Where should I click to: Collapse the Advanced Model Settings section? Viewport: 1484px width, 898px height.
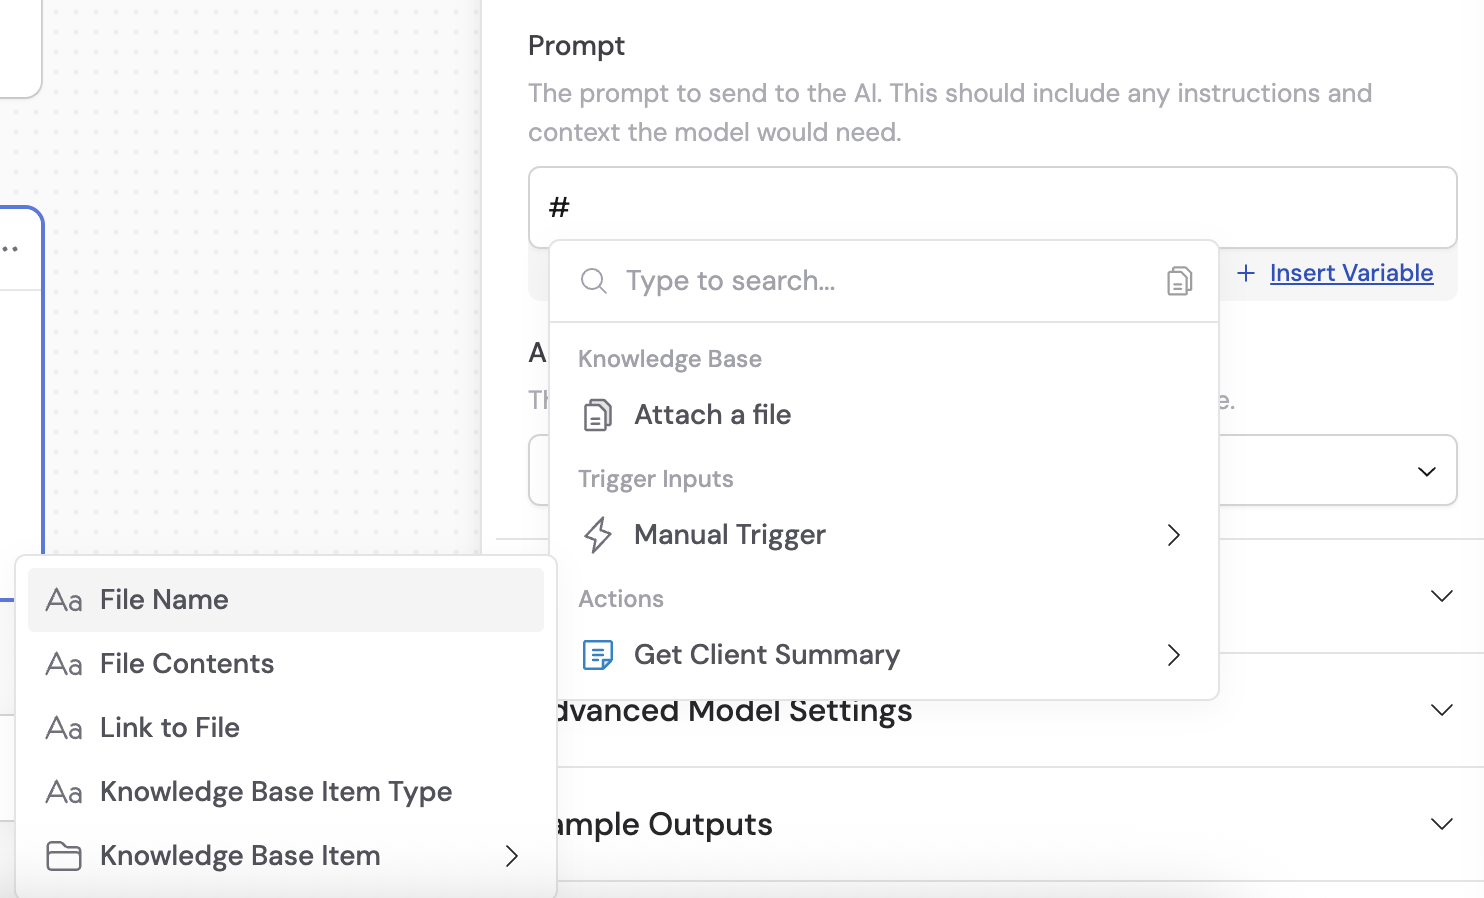(x=1441, y=710)
